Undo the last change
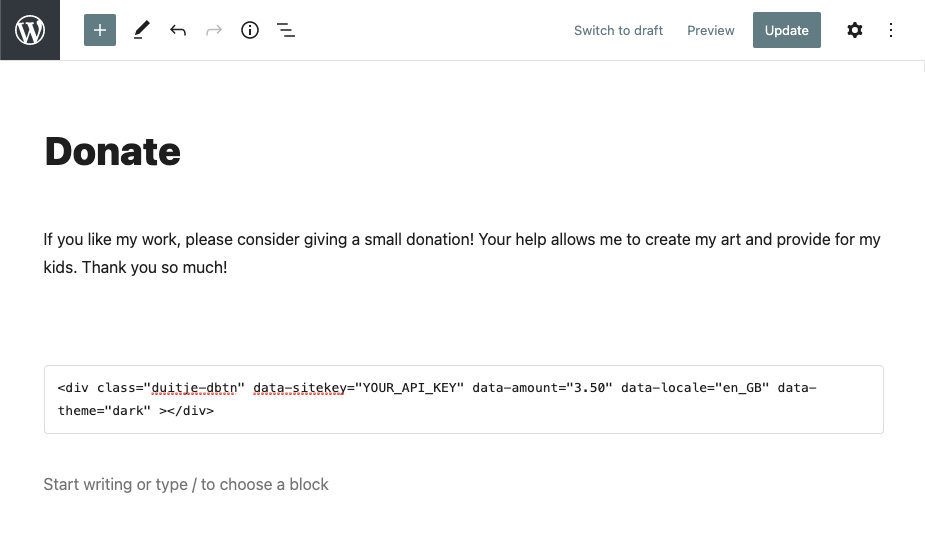925x535 pixels. 178,30
